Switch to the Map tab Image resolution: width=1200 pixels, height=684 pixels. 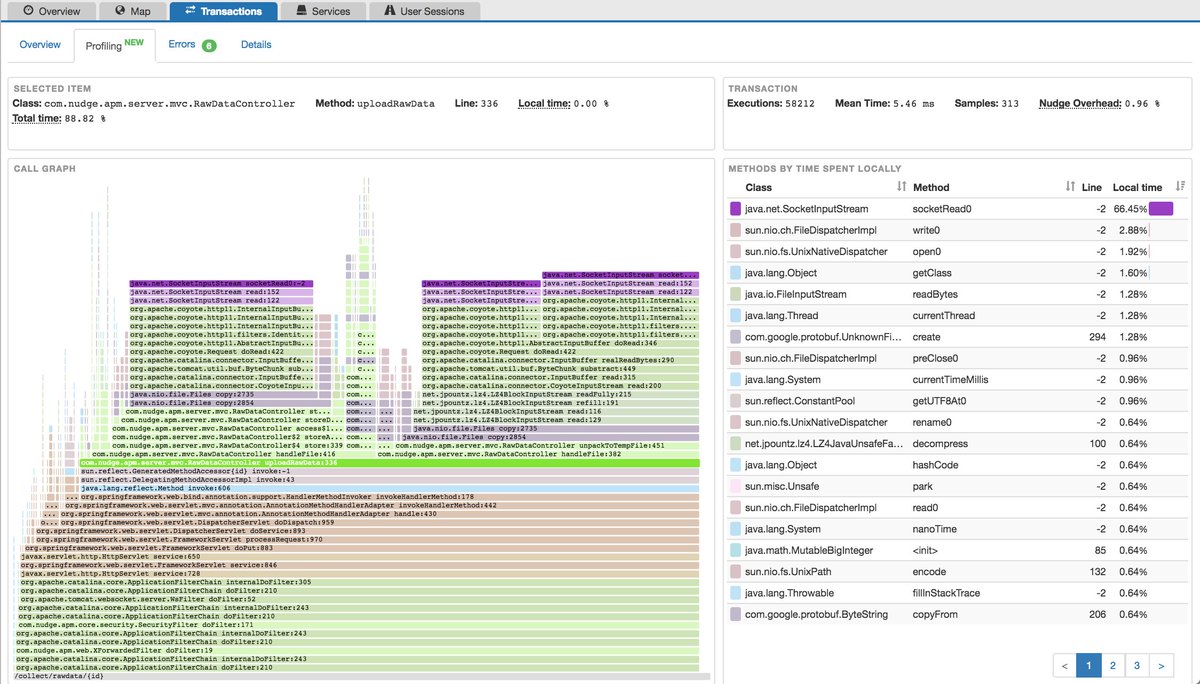pyautogui.click(x=132, y=11)
